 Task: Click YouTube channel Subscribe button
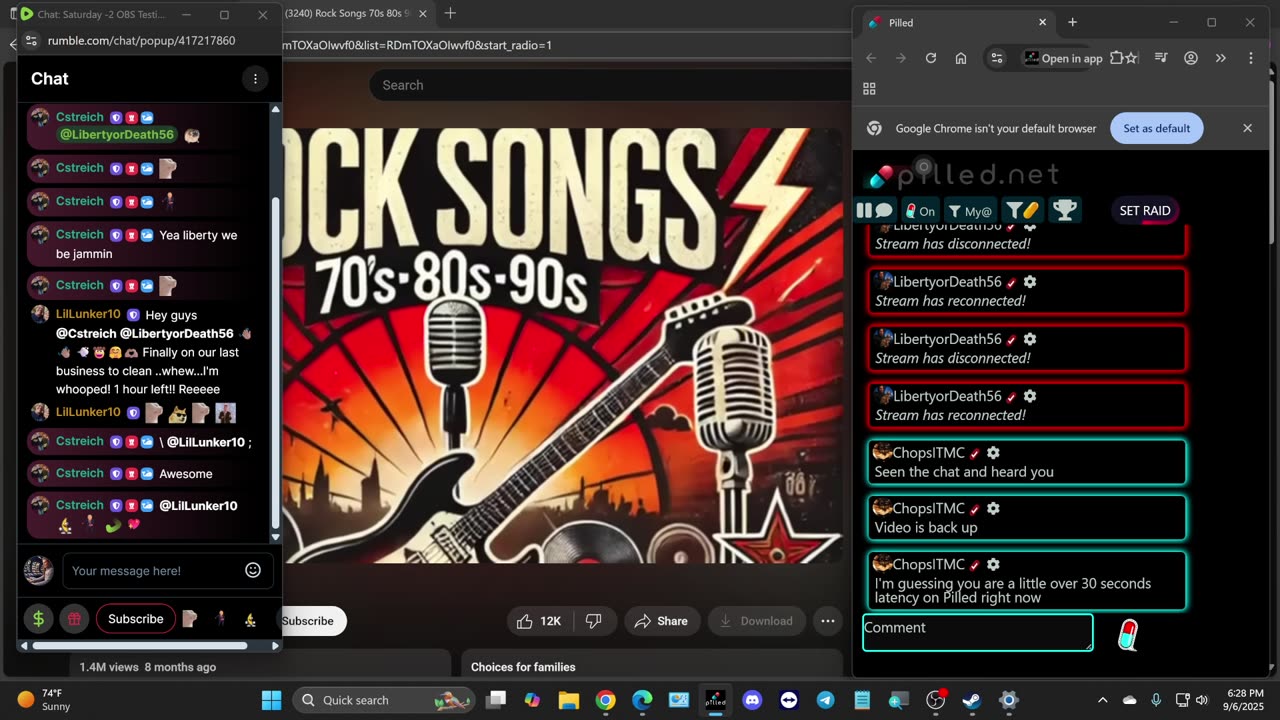pos(312,621)
